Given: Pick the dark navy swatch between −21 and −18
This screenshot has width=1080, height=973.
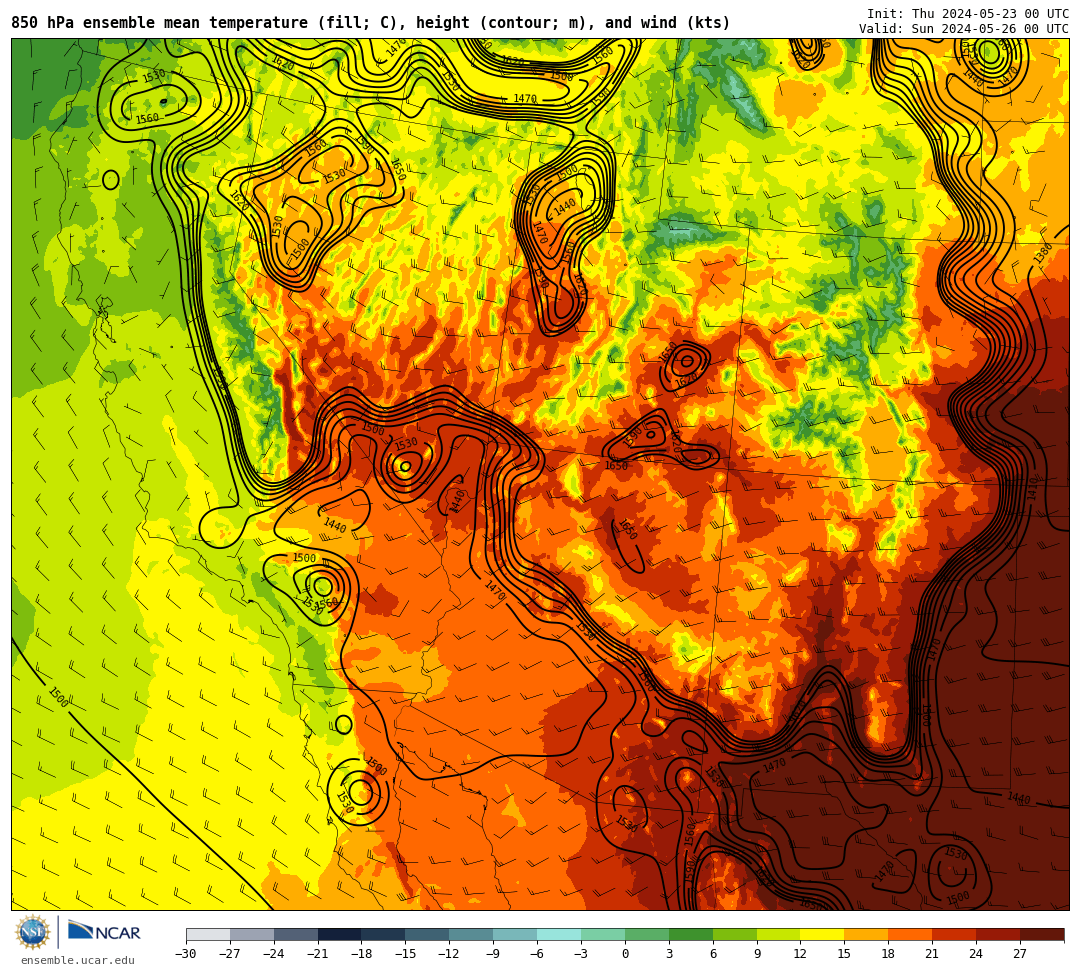Looking at the screenshot, I should tap(340, 934).
